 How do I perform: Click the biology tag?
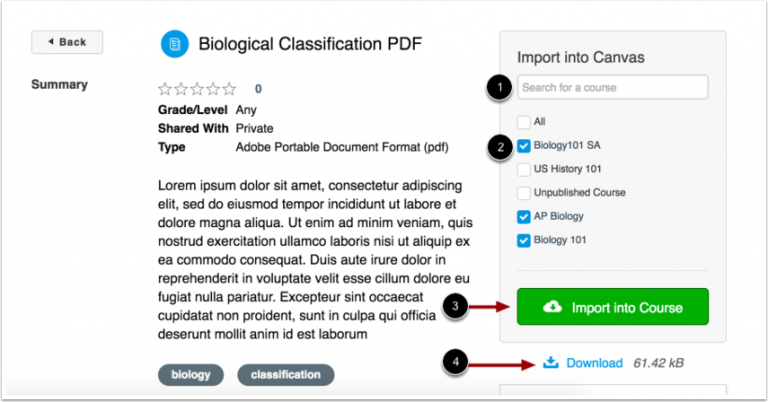(191, 375)
